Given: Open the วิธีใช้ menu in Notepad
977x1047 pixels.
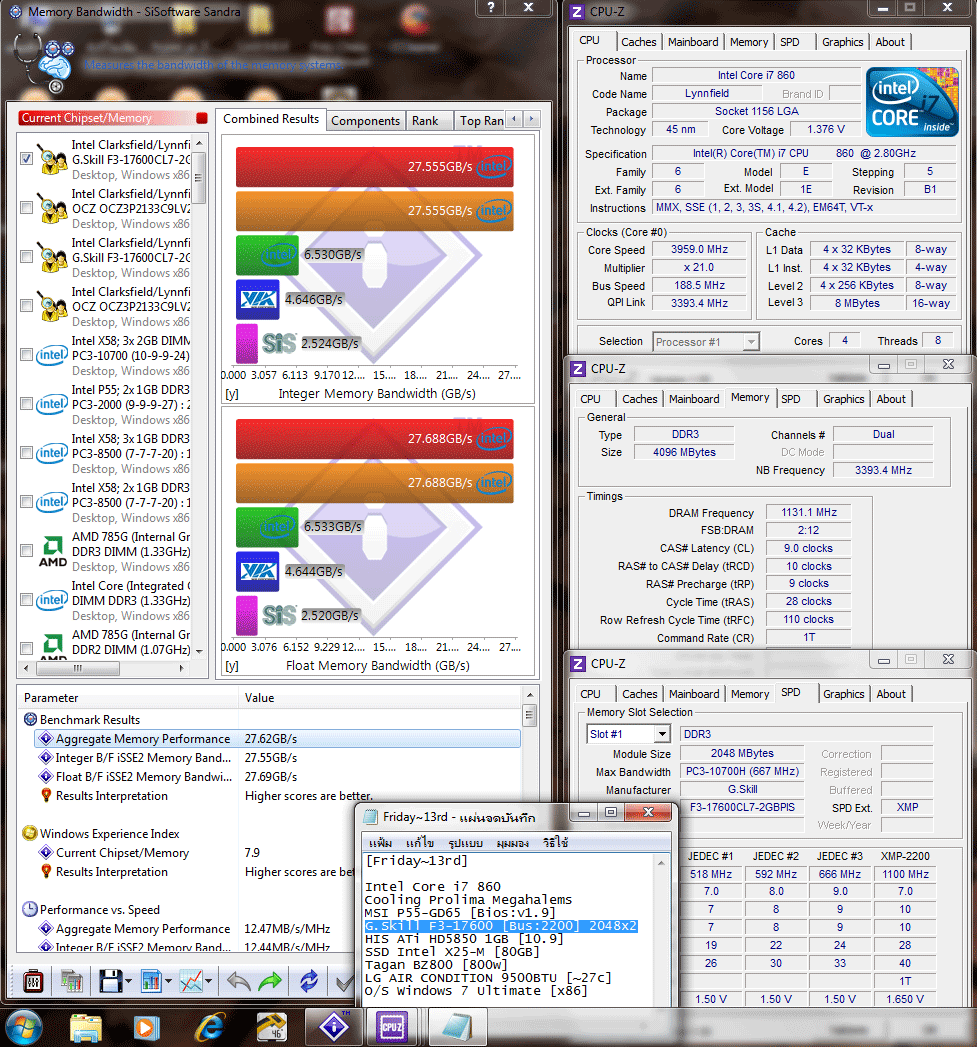Looking at the screenshot, I should click(555, 843).
